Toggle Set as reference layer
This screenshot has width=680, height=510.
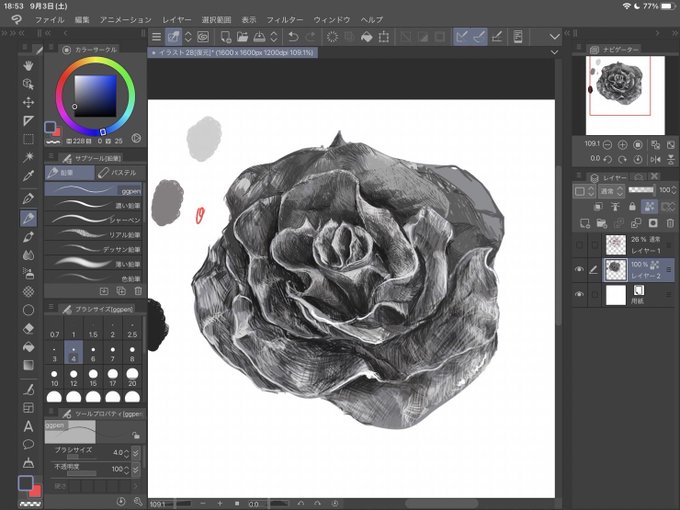tap(615, 206)
